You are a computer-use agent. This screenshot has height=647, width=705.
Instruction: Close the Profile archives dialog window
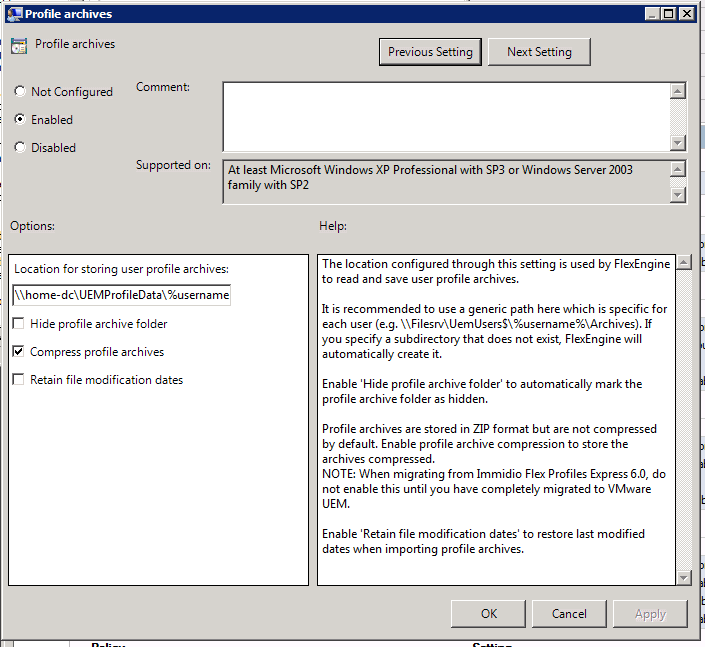[x=685, y=14]
